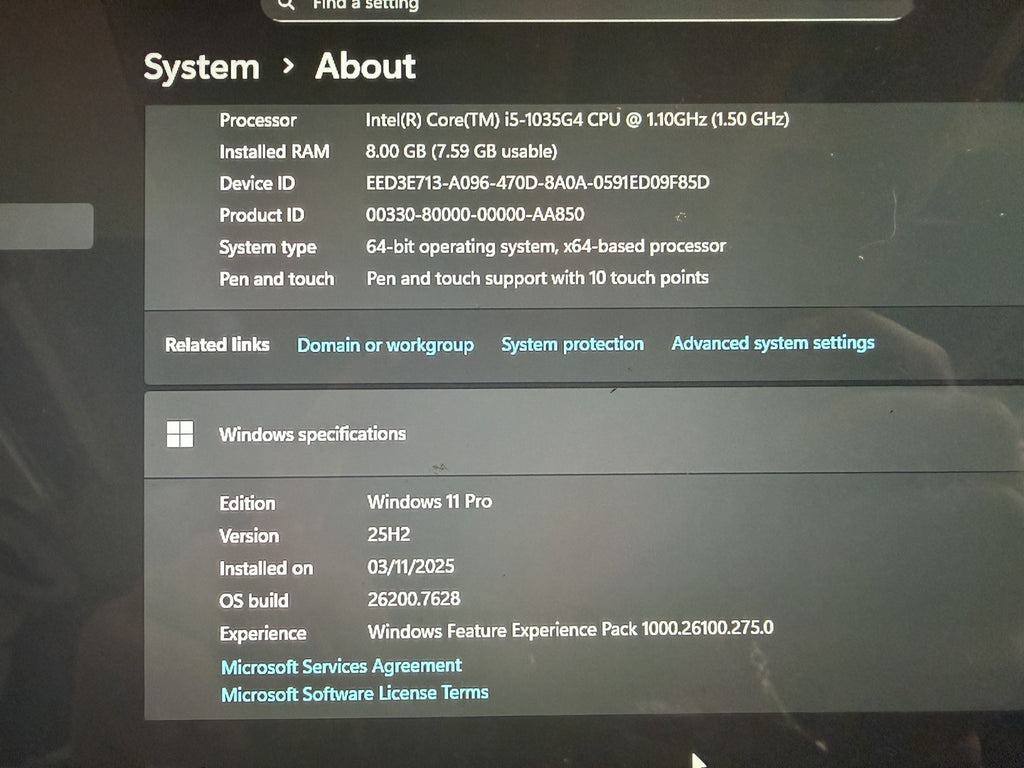Click the Edition label

coord(247,504)
